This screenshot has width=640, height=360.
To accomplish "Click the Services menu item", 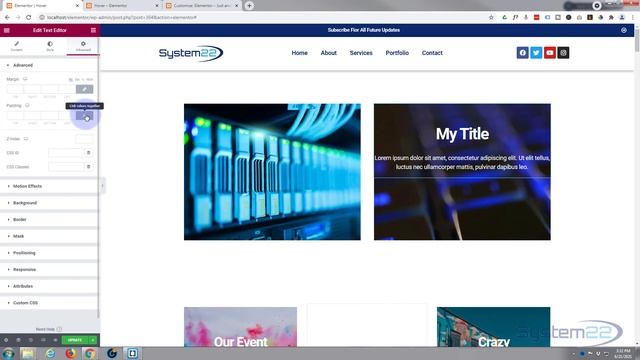I will (x=361, y=53).
